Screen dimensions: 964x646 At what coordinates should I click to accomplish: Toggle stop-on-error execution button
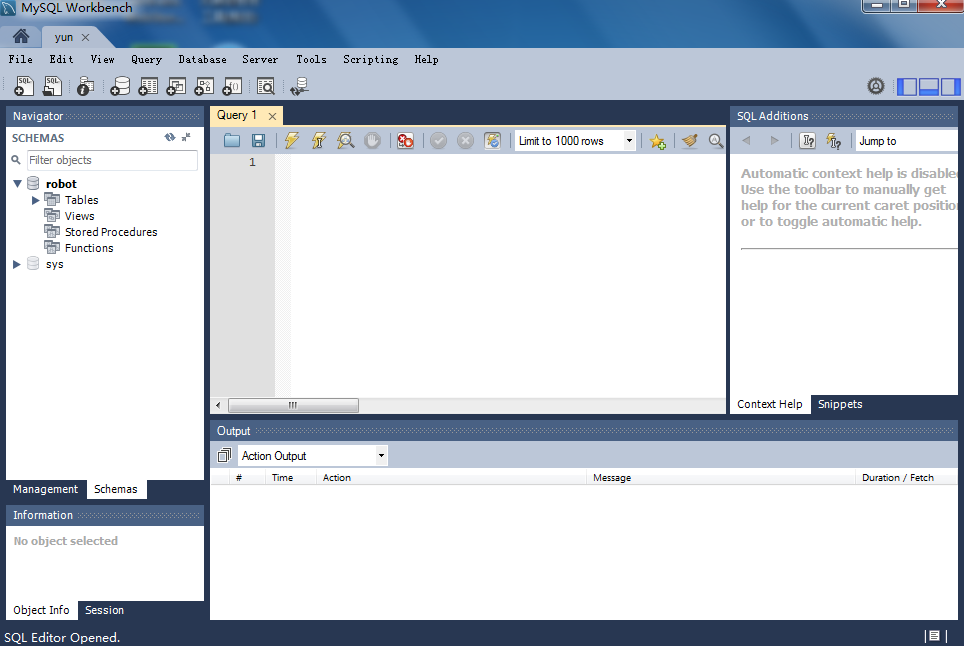coord(405,141)
